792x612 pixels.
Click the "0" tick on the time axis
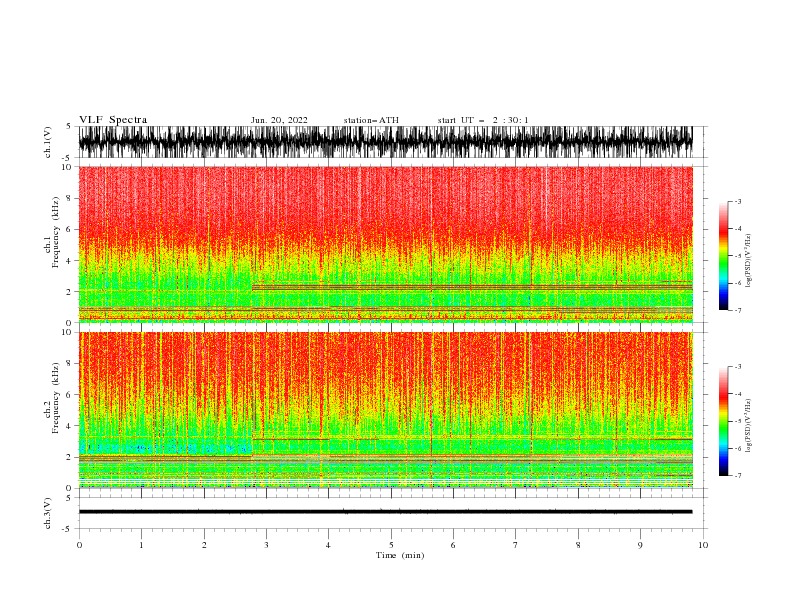[79, 545]
